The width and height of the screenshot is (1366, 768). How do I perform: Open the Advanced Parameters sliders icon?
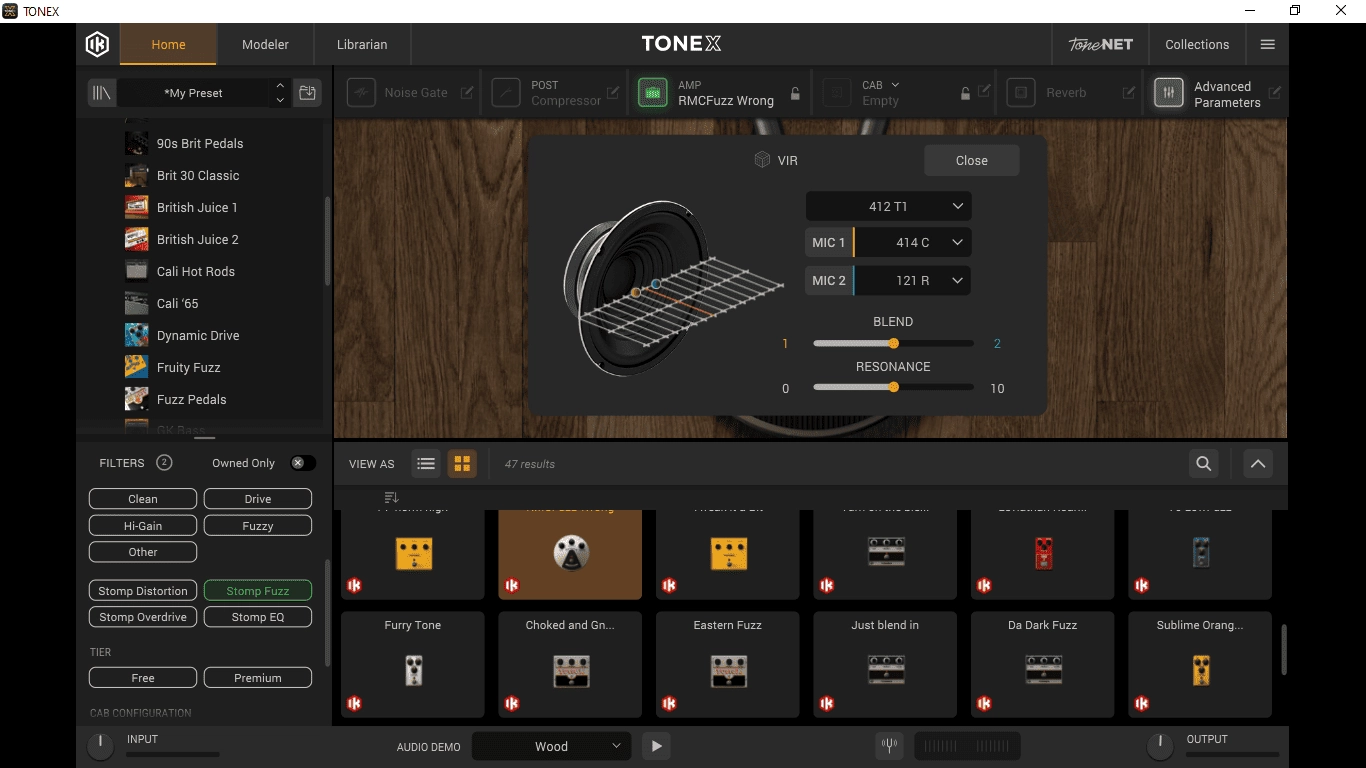coord(1168,93)
